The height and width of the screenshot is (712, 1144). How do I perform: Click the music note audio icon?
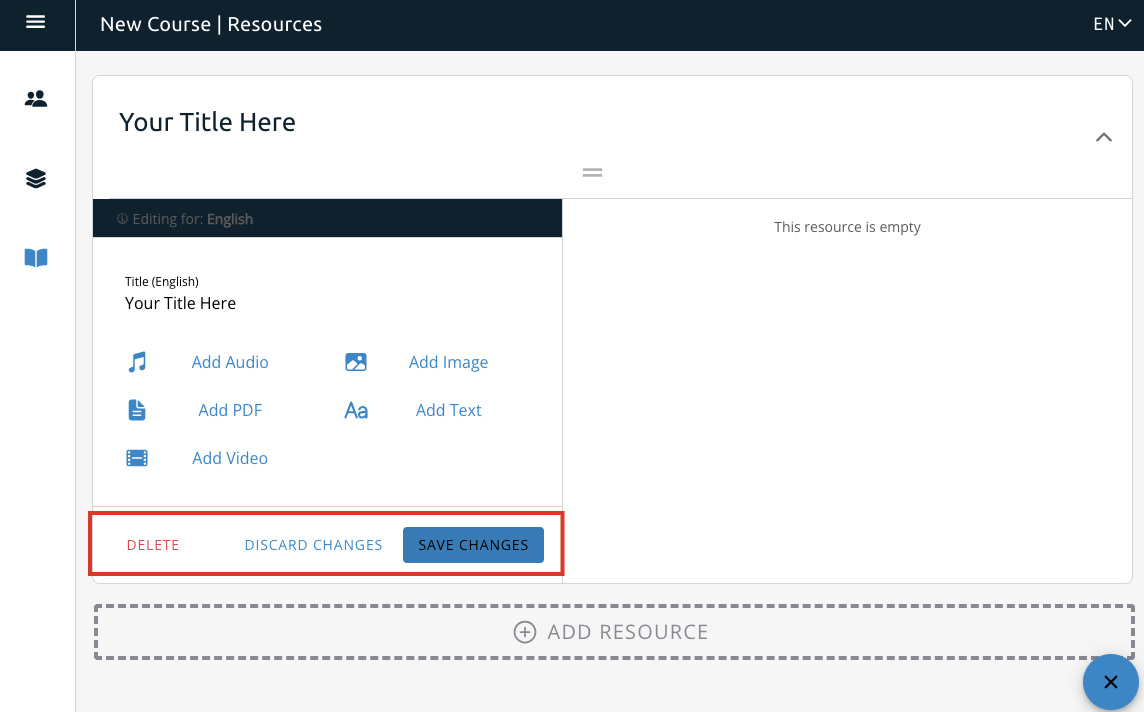(137, 362)
